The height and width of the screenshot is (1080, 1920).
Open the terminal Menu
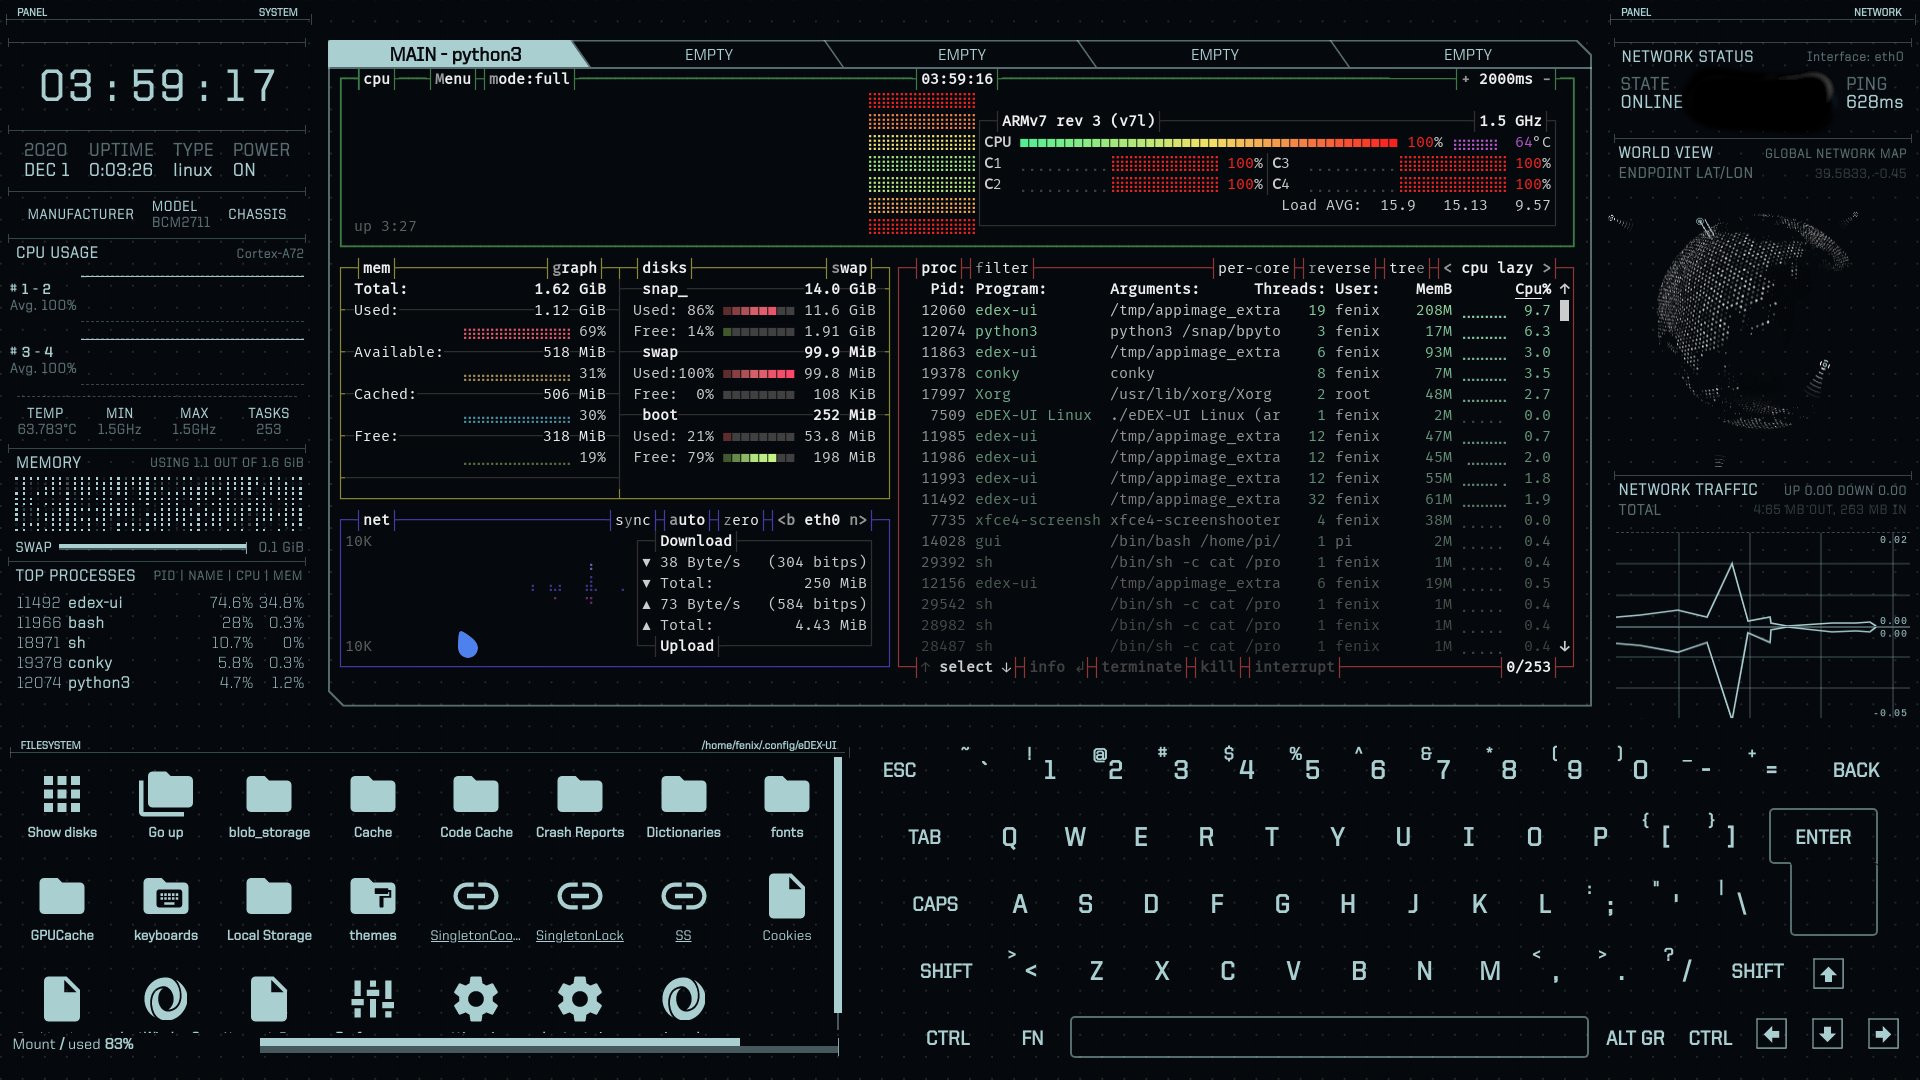(452, 79)
